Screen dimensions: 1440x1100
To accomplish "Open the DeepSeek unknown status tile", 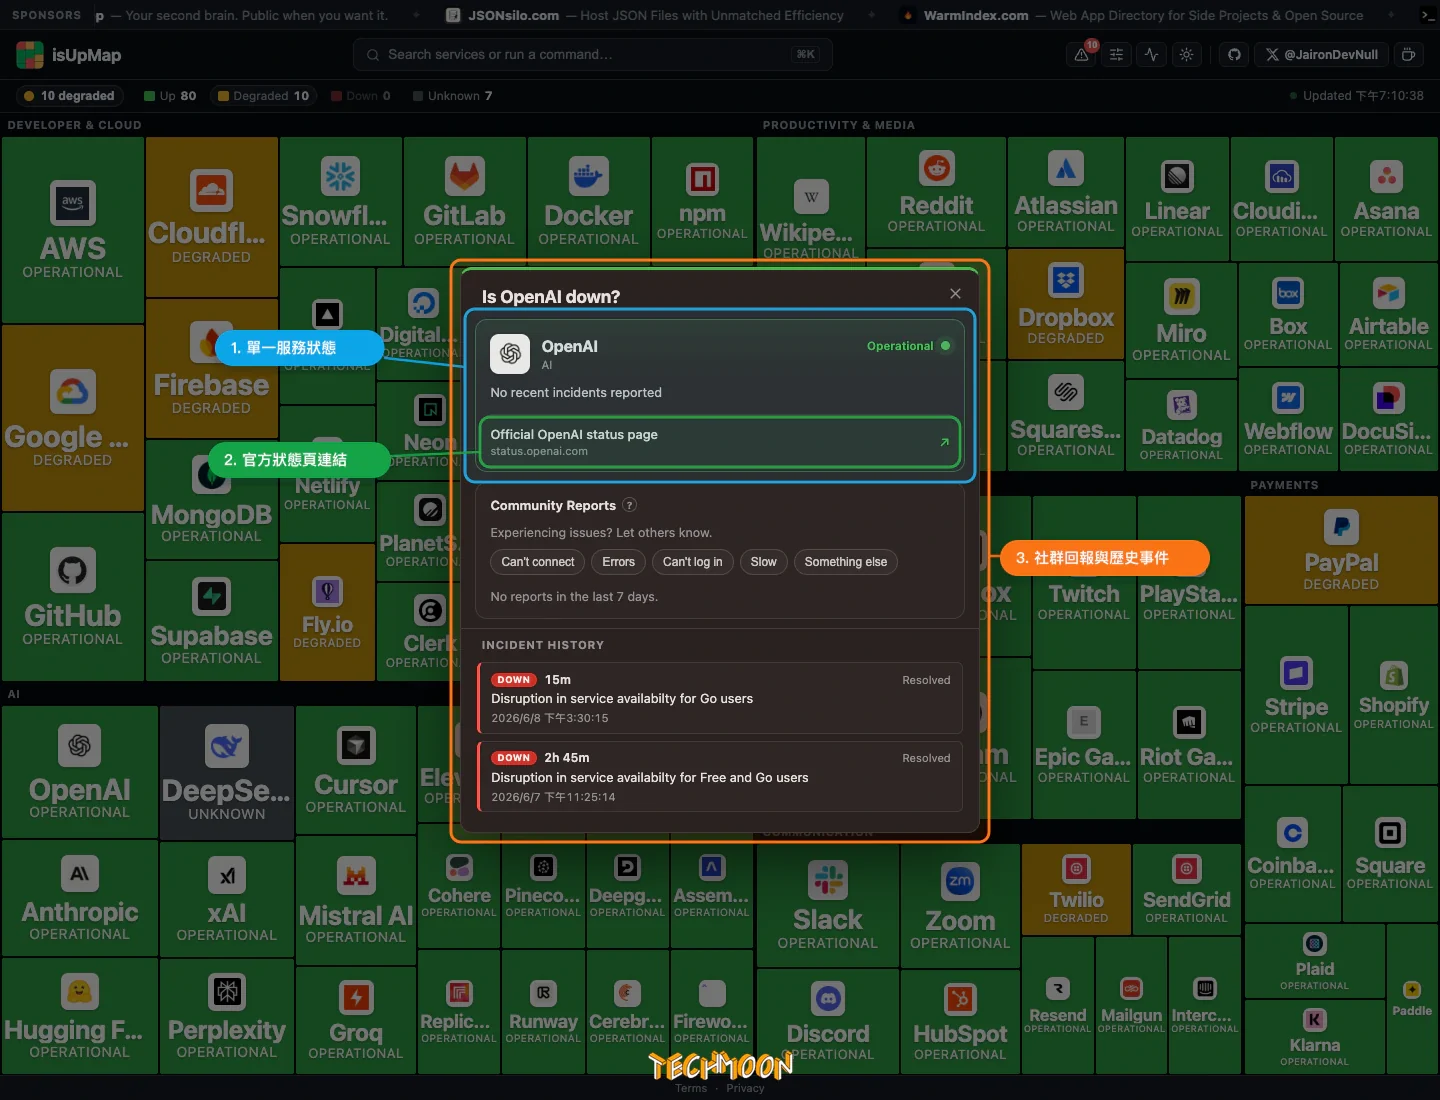I will (x=227, y=772).
